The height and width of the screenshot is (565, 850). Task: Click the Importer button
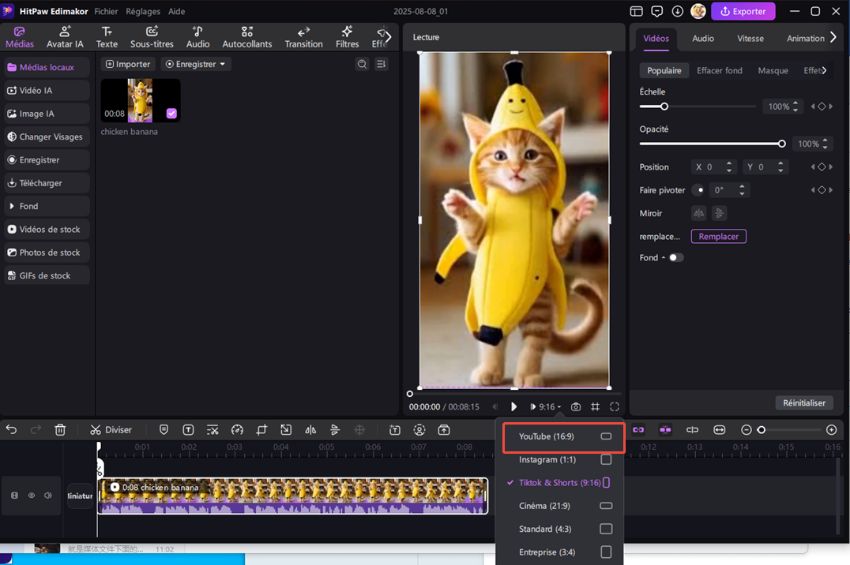click(128, 64)
